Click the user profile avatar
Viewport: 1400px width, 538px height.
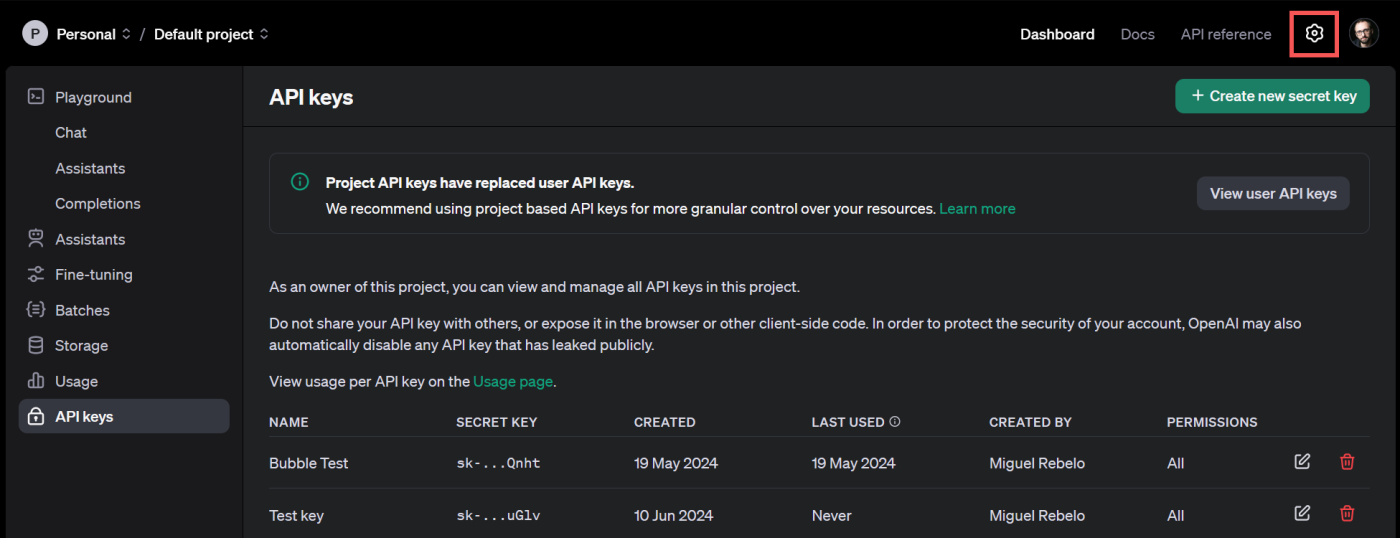point(1363,34)
